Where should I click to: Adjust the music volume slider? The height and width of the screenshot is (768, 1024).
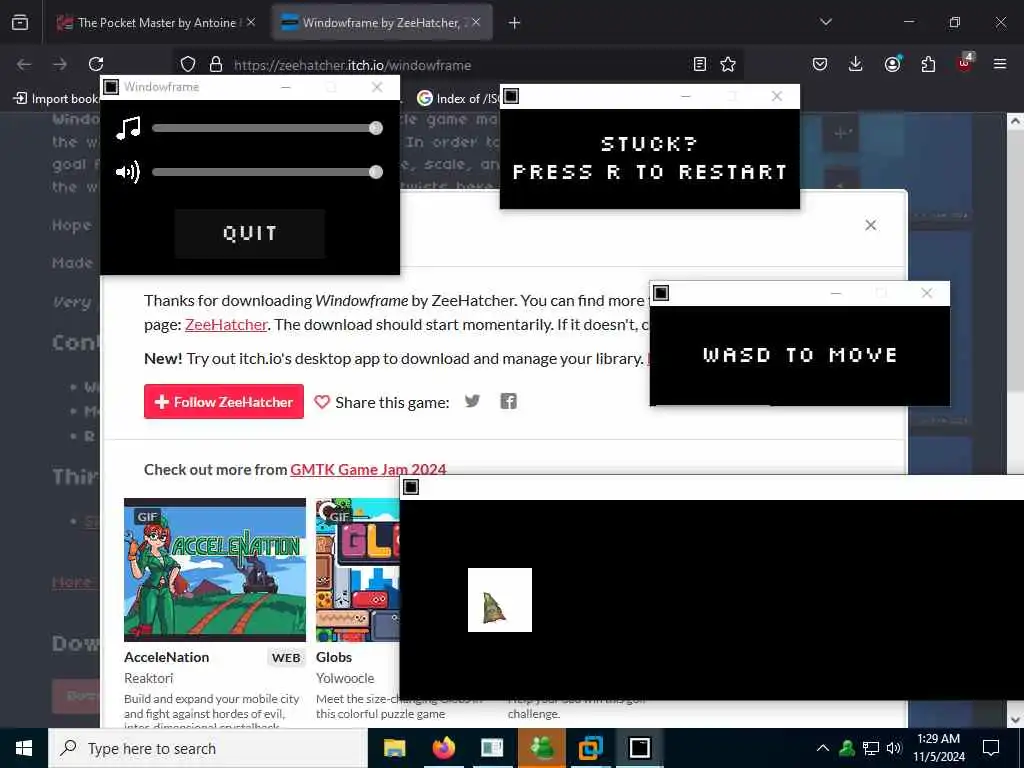click(267, 128)
